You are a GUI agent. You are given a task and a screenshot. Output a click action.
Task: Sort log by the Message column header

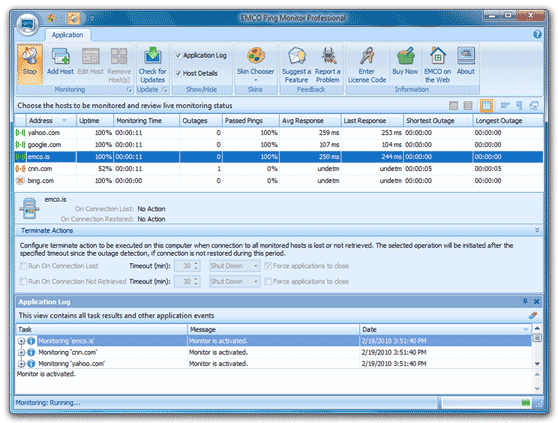(273, 329)
